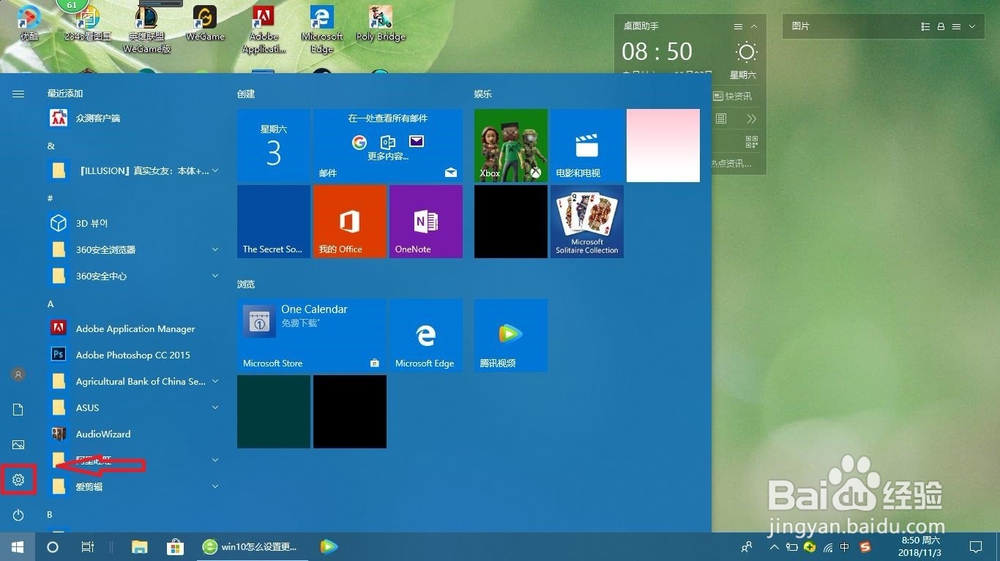Screen dimensions: 1000x561
Task: Expand the 360安全中心 folder chevron
Action: pyautogui.click(x=215, y=275)
